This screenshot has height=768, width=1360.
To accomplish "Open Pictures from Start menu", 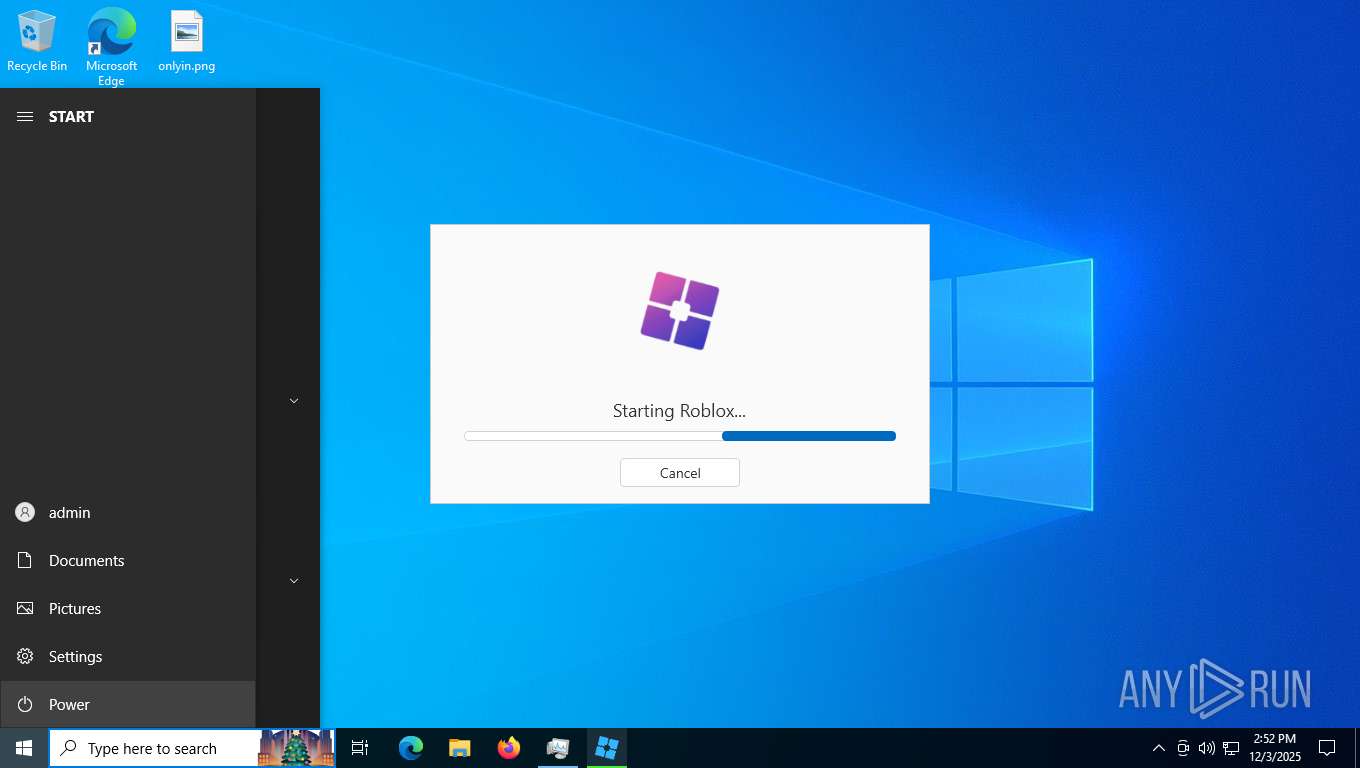I will pos(128,608).
